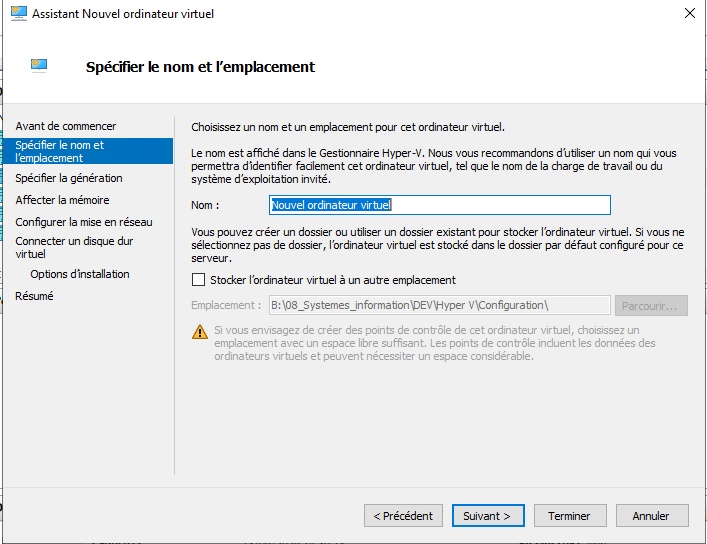Open the Affecter la mémoire step
The image size is (707, 544).
(62, 200)
